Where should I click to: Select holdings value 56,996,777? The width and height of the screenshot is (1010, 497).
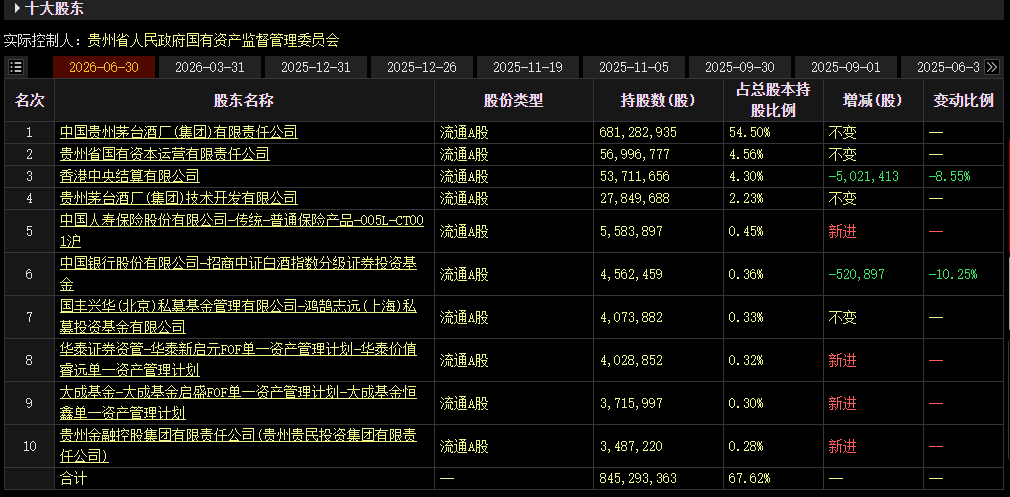(634, 155)
